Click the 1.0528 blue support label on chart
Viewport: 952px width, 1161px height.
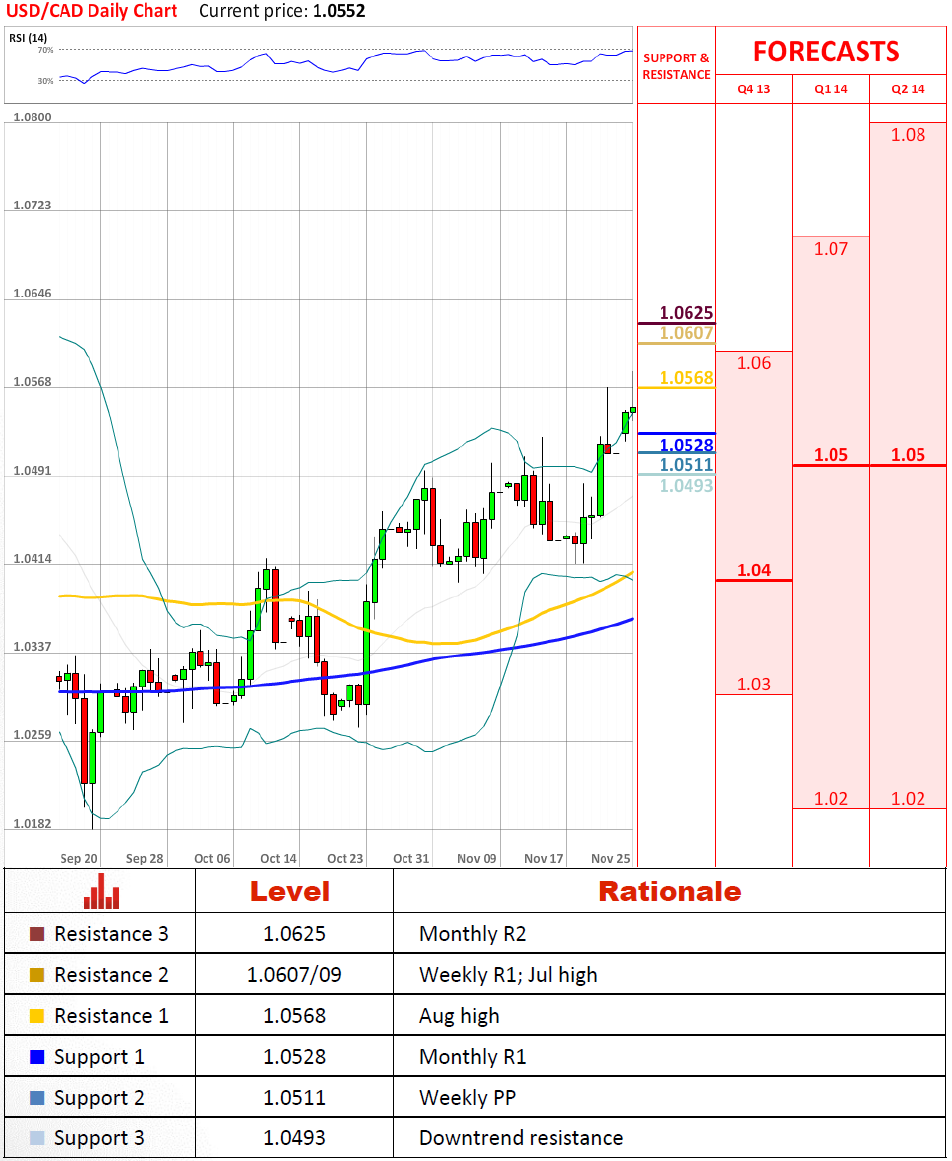pos(686,445)
